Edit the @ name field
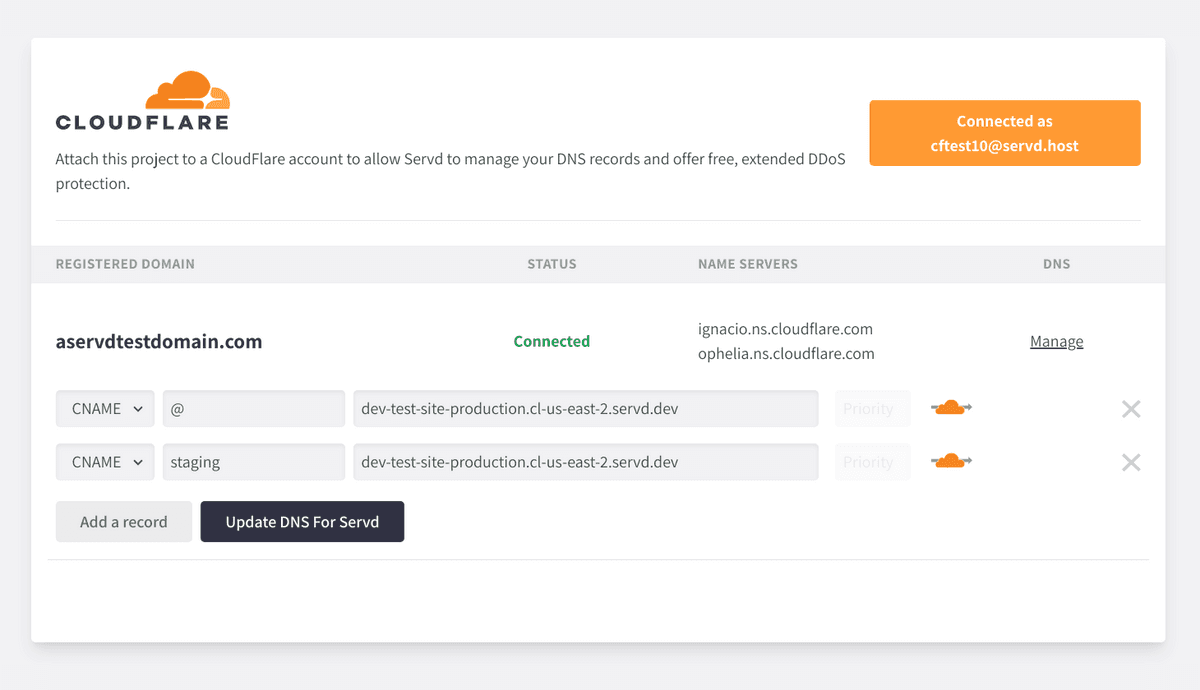Viewport: 1200px width, 690px height. pos(254,409)
